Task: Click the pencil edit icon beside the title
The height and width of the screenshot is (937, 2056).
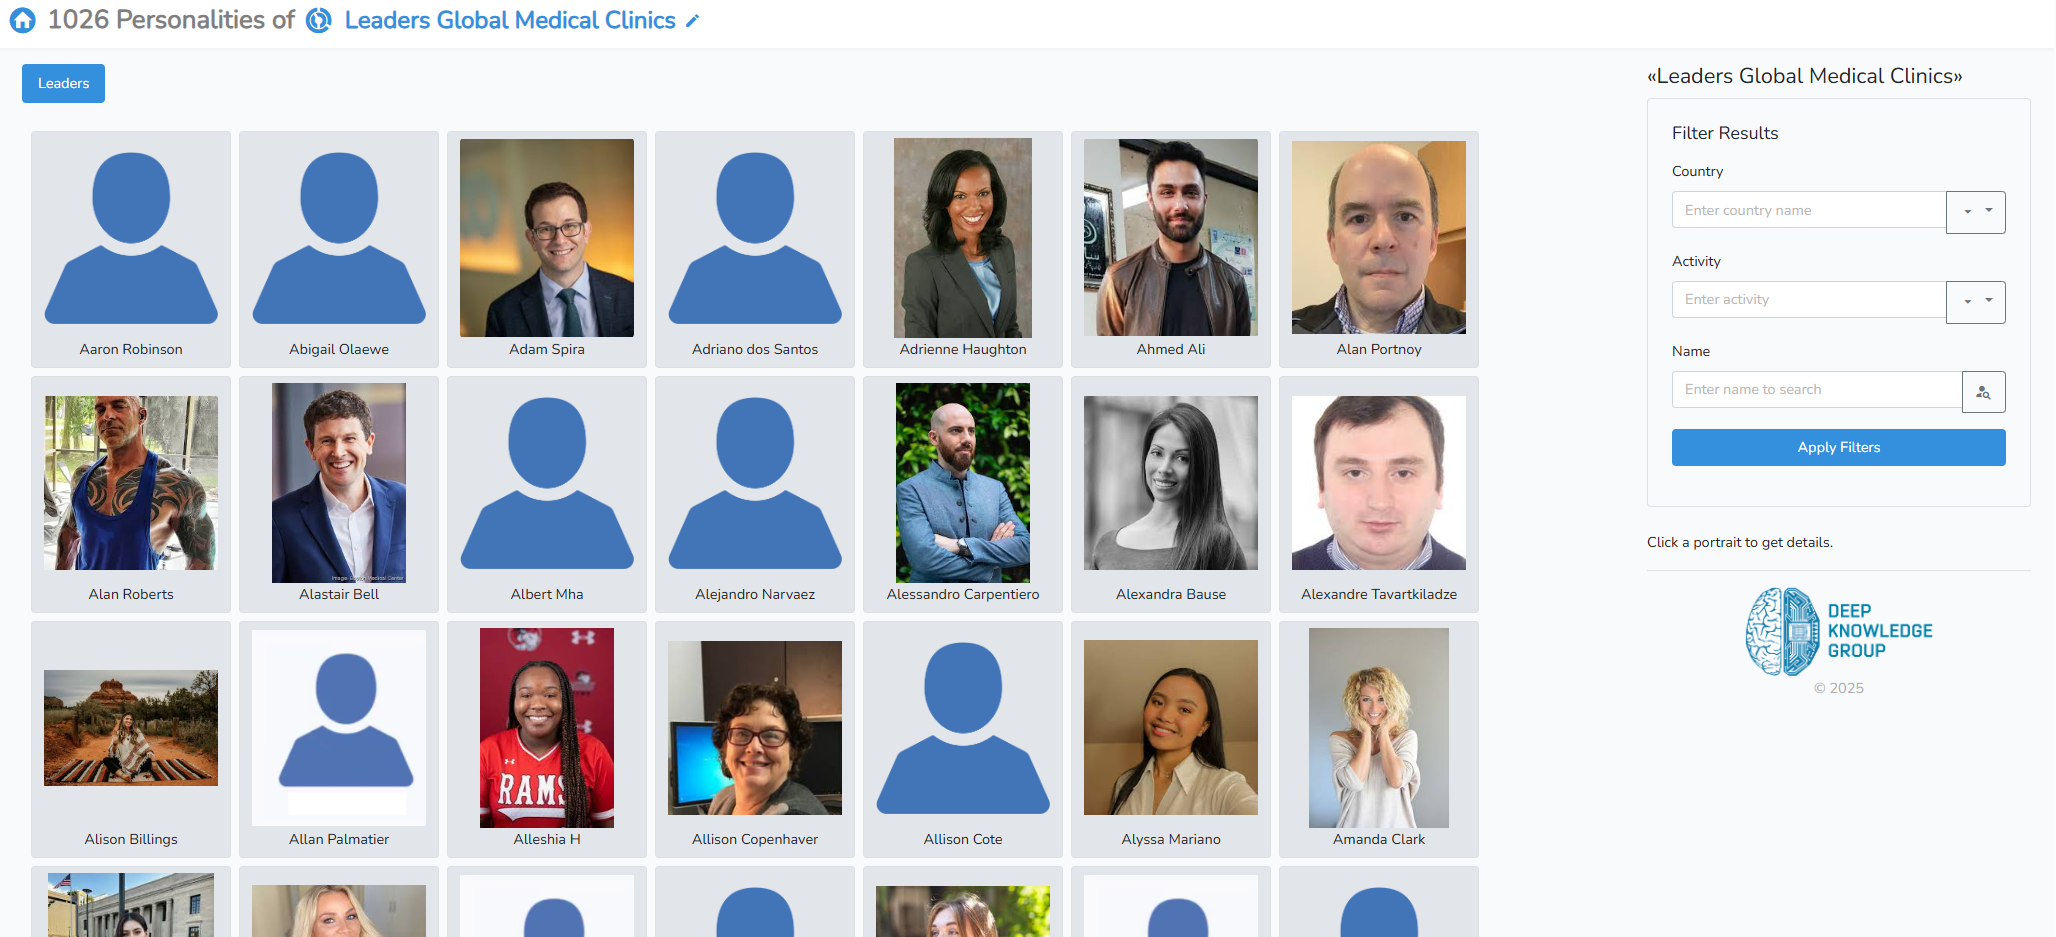Action: click(692, 21)
